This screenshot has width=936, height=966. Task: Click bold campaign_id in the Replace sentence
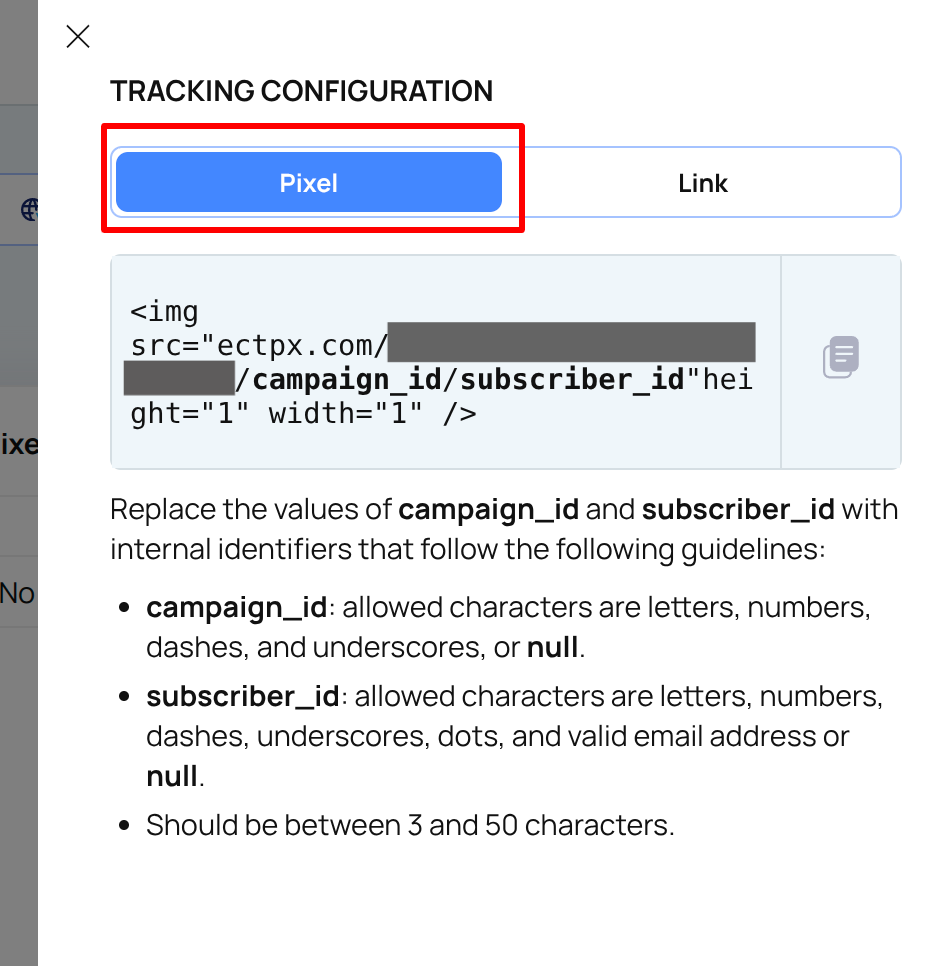[x=488, y=510]
